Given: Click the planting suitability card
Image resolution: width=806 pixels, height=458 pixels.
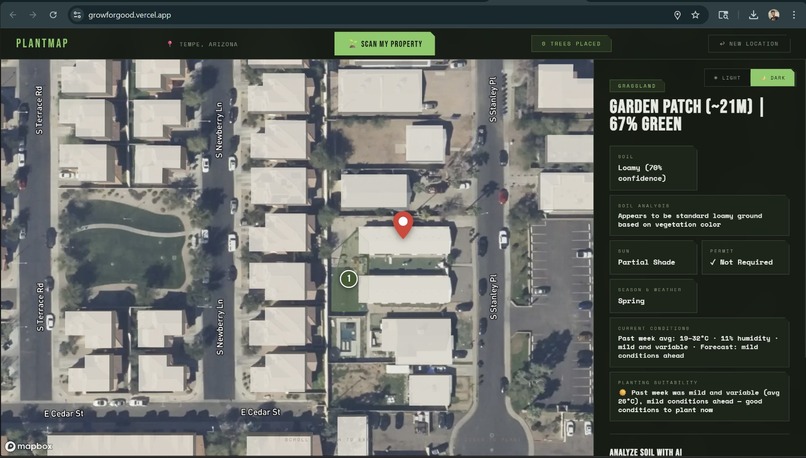Looking at the screenshot, I should coord(699,397).
